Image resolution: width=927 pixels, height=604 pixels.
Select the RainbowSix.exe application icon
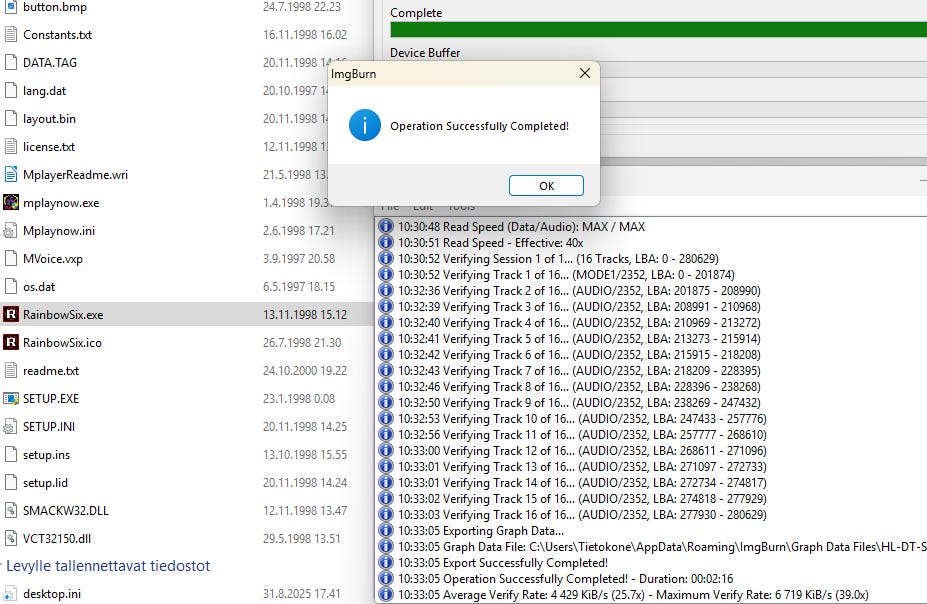(x=10, y=314)
